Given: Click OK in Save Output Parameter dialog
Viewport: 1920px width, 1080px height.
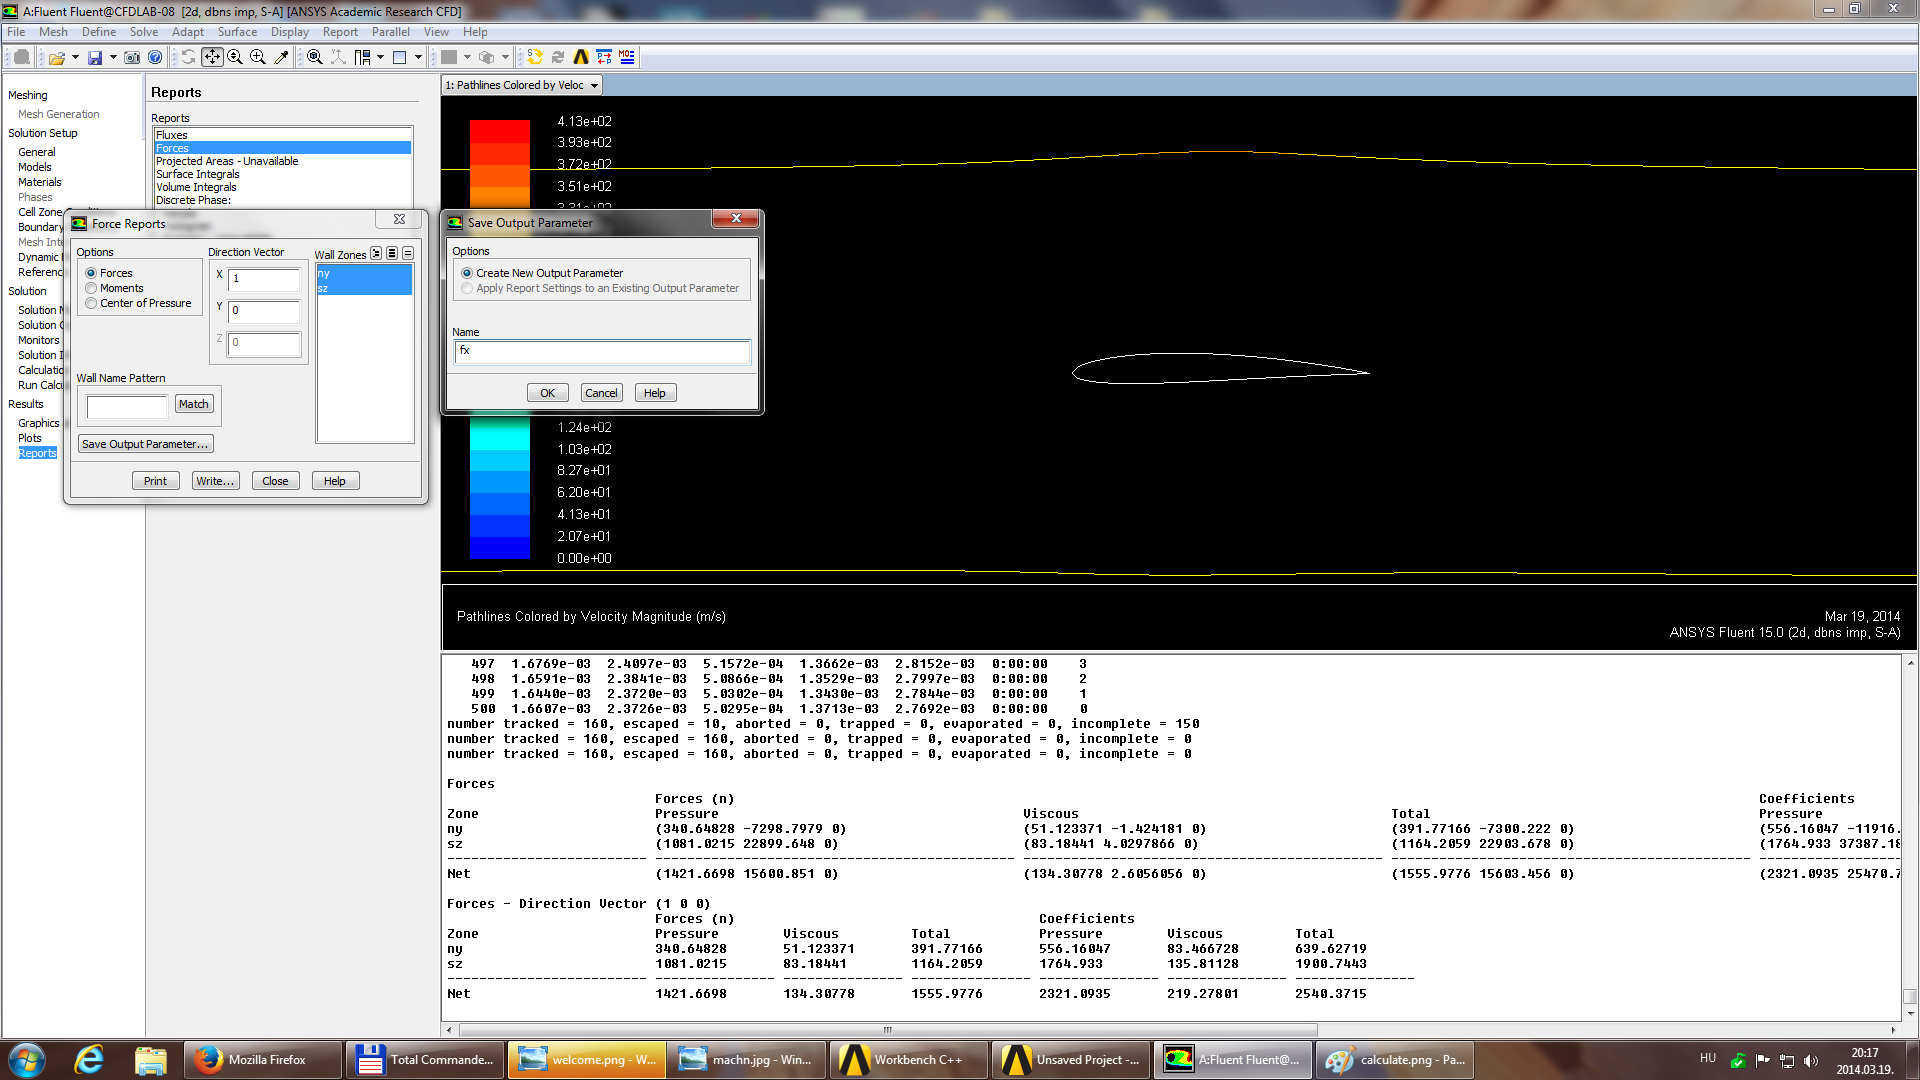Looking at the screenshot, I should (547, 393).
